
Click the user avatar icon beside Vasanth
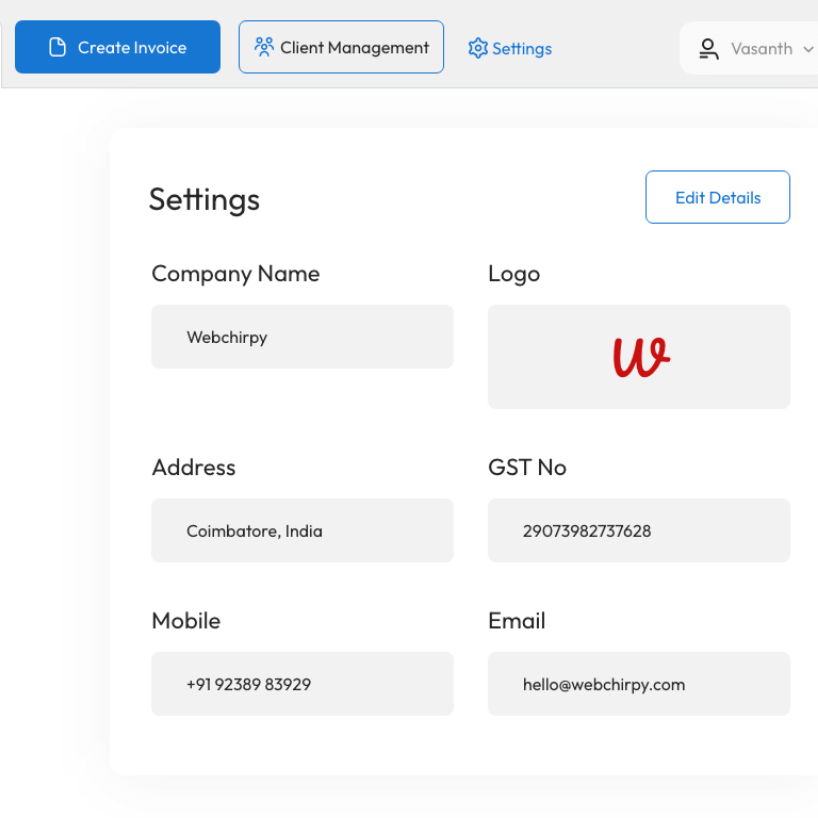[x=708, y=49]
